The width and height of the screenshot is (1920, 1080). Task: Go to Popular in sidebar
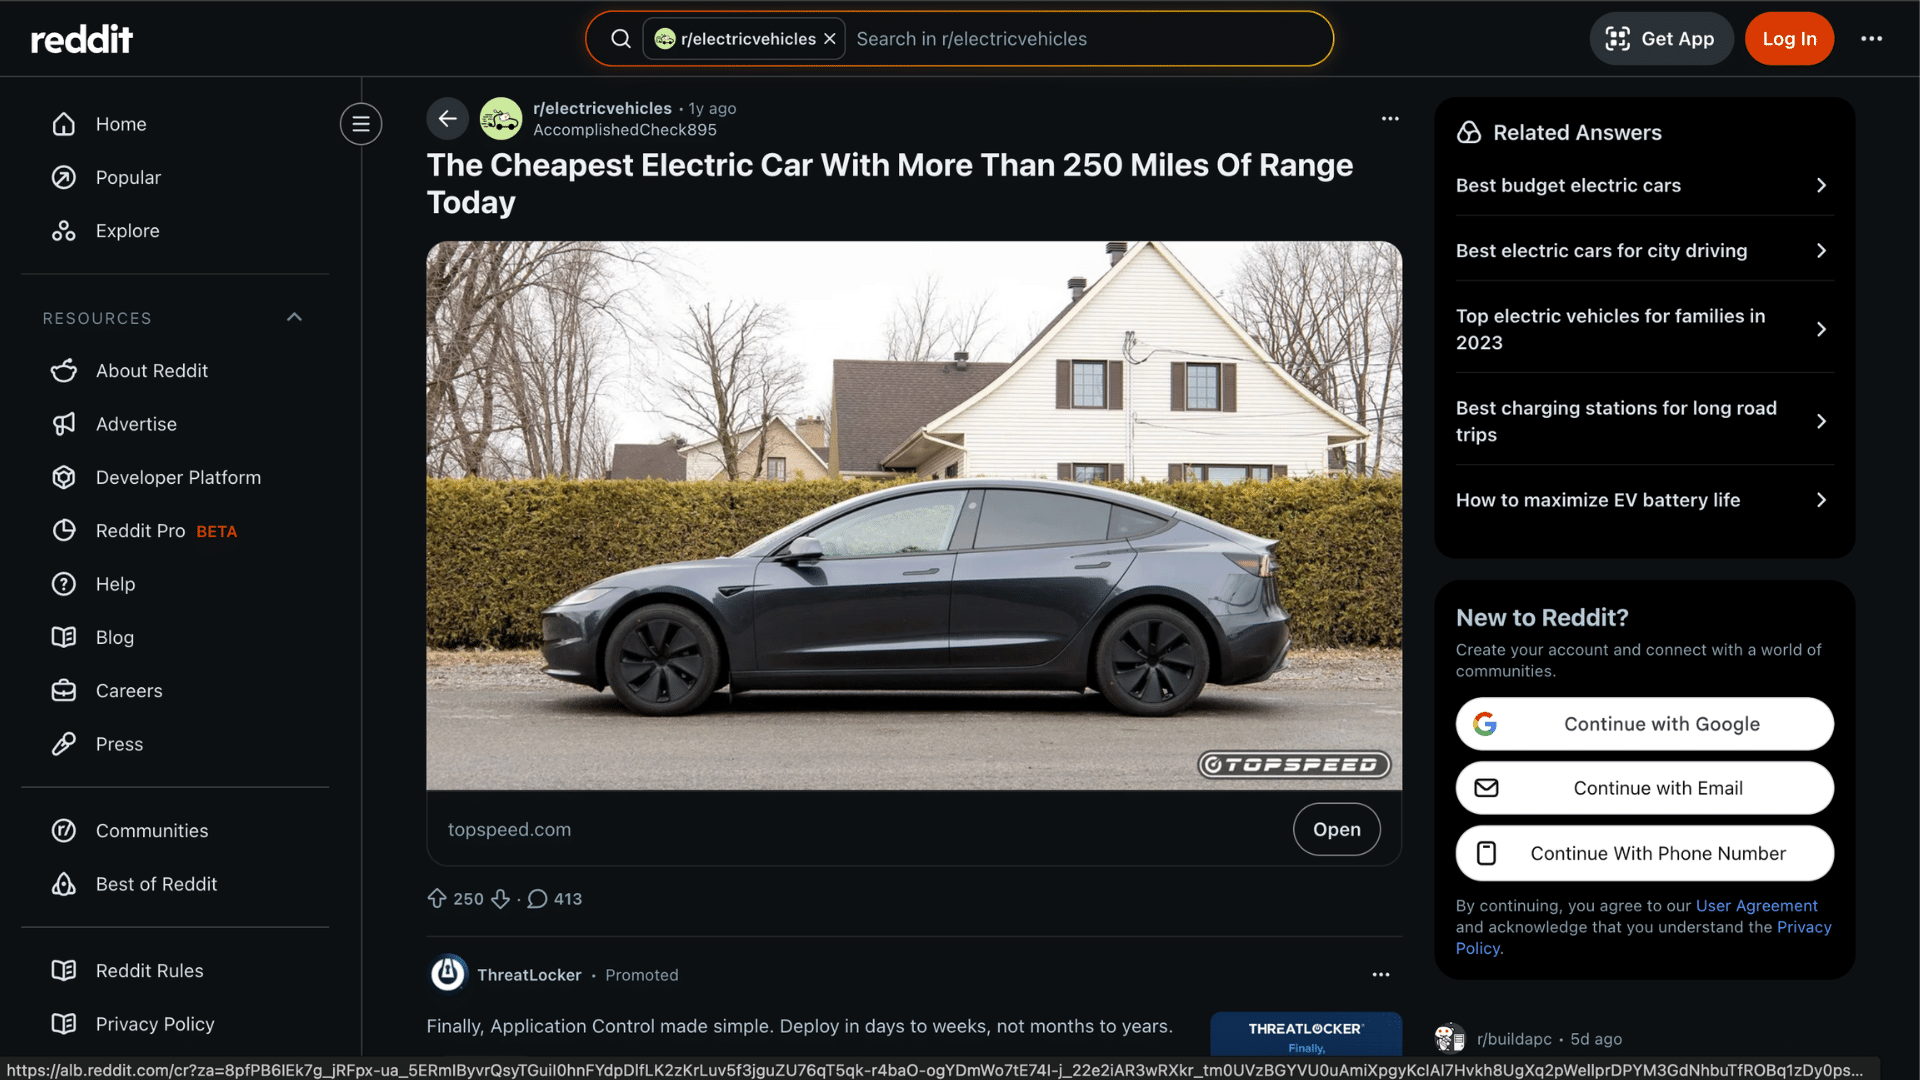[128, 177]
